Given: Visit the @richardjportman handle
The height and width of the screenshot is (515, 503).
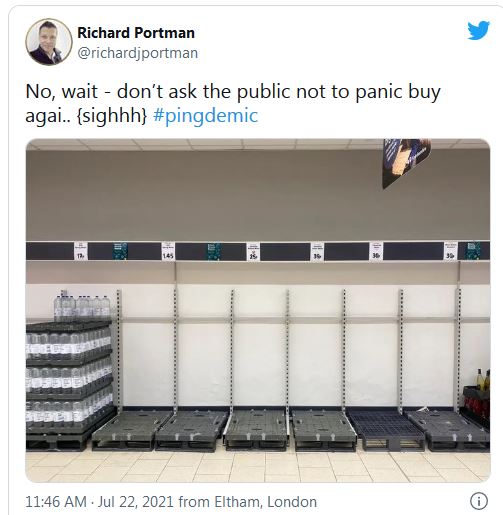Looking at the screenshot, I should coord(138,53).
